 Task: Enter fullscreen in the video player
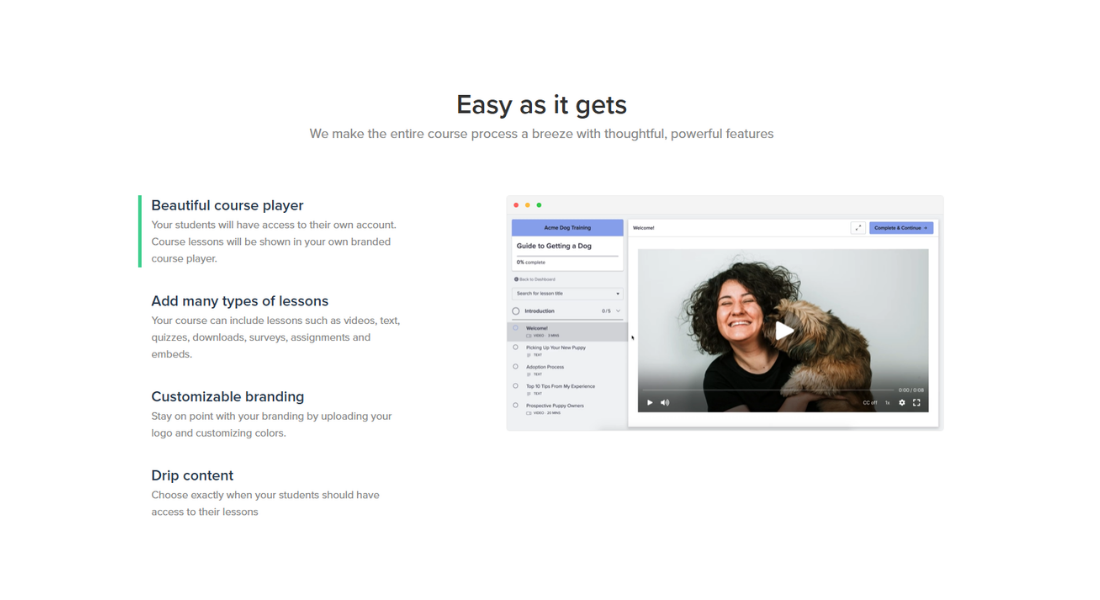click(917, 402)
